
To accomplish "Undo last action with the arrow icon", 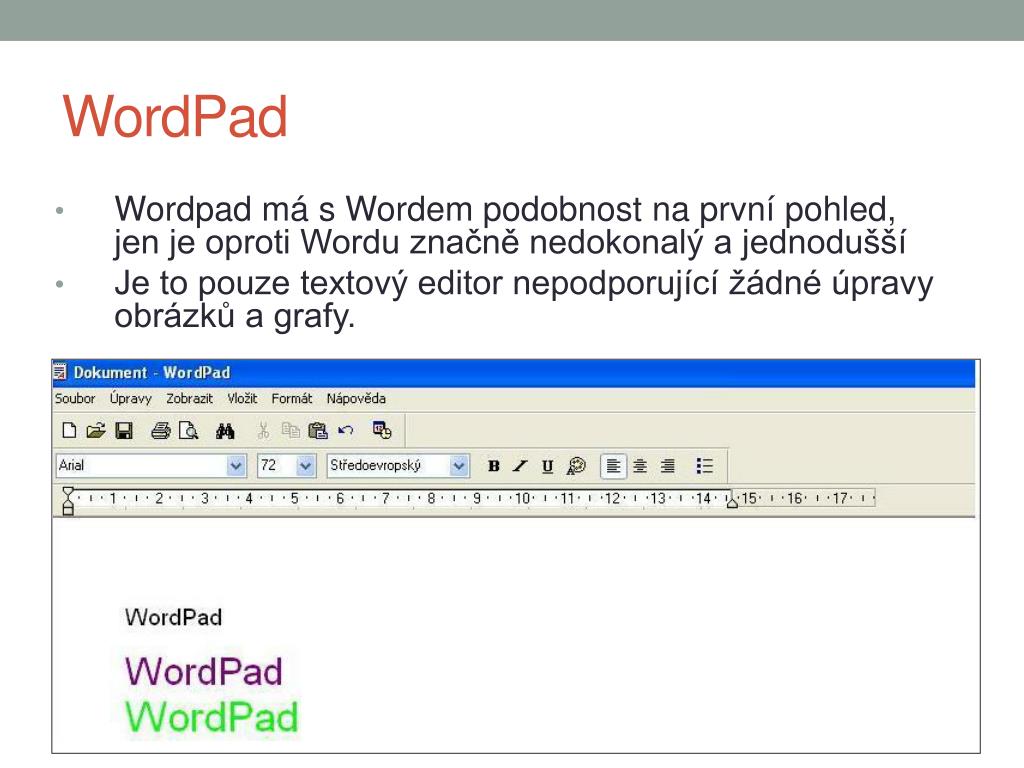I will pos(345,430).
